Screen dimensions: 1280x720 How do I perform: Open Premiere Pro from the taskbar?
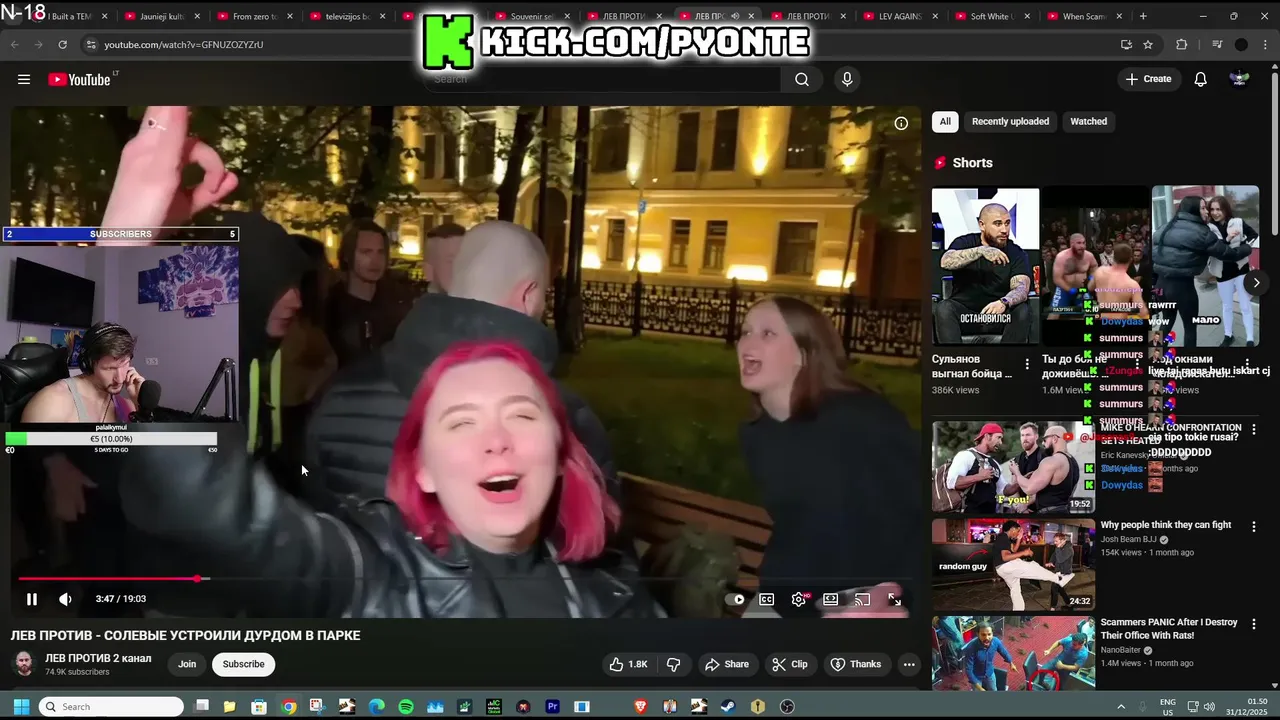click(552, 707)
